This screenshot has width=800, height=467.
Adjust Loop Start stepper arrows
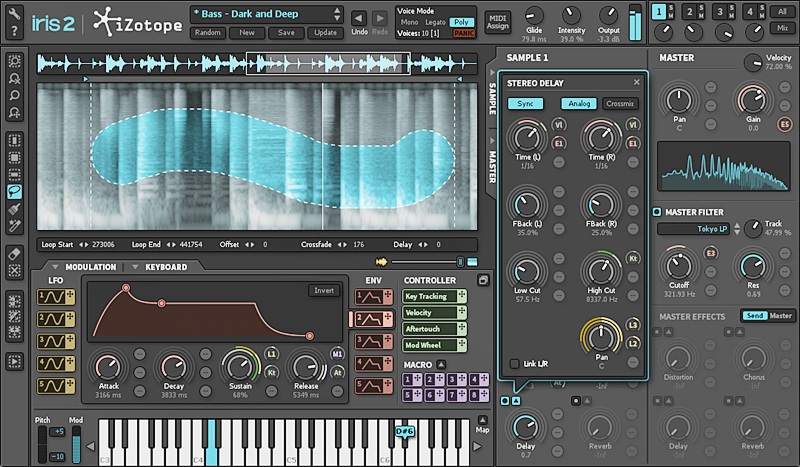click(x=84, y=244)
